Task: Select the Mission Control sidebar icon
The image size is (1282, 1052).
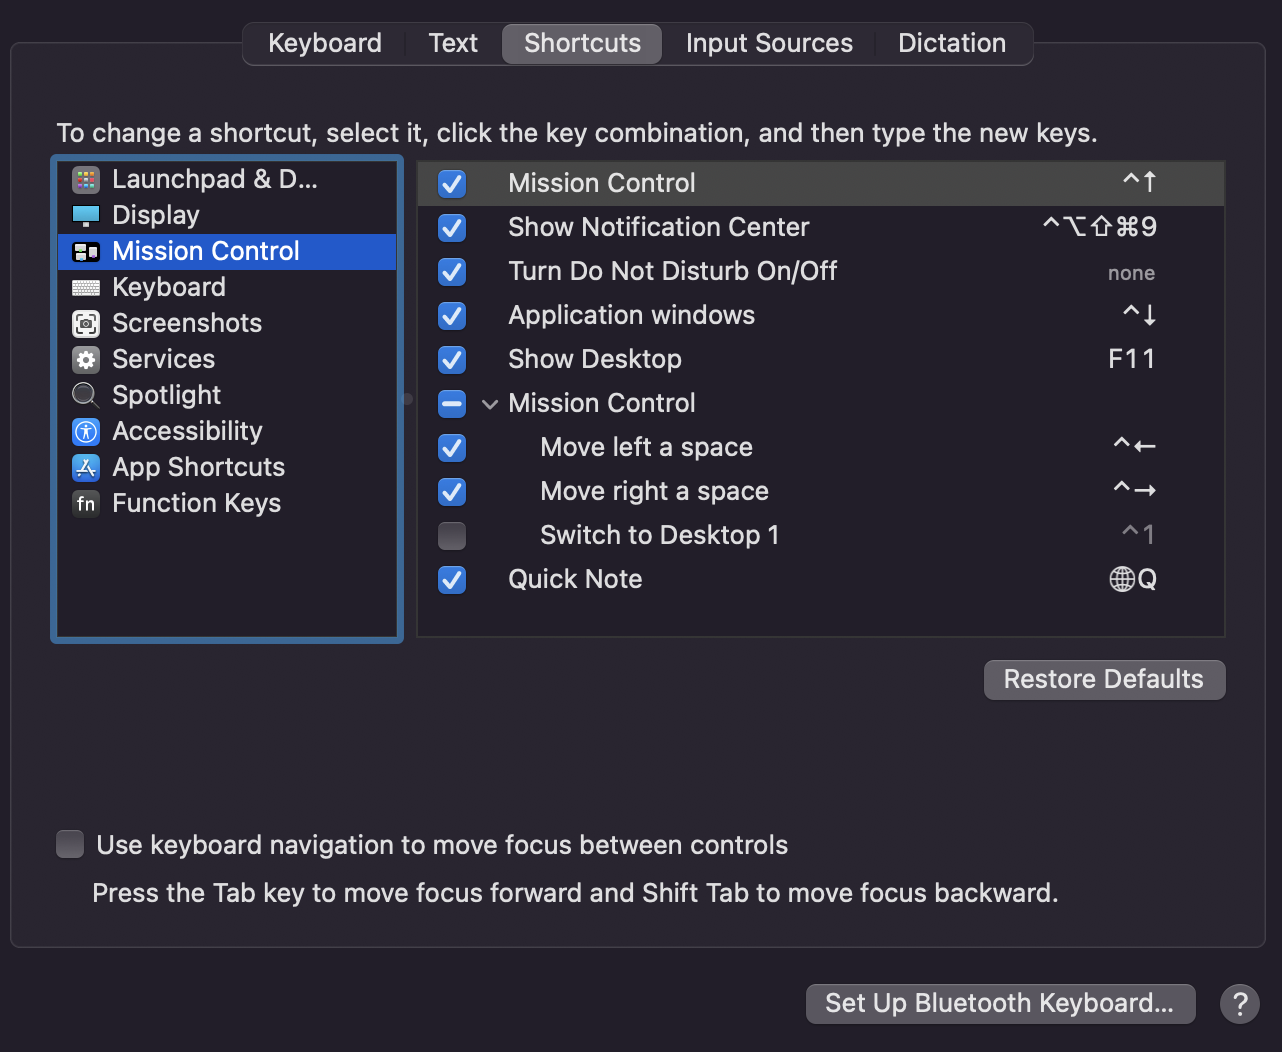Action: pos(85,251)
